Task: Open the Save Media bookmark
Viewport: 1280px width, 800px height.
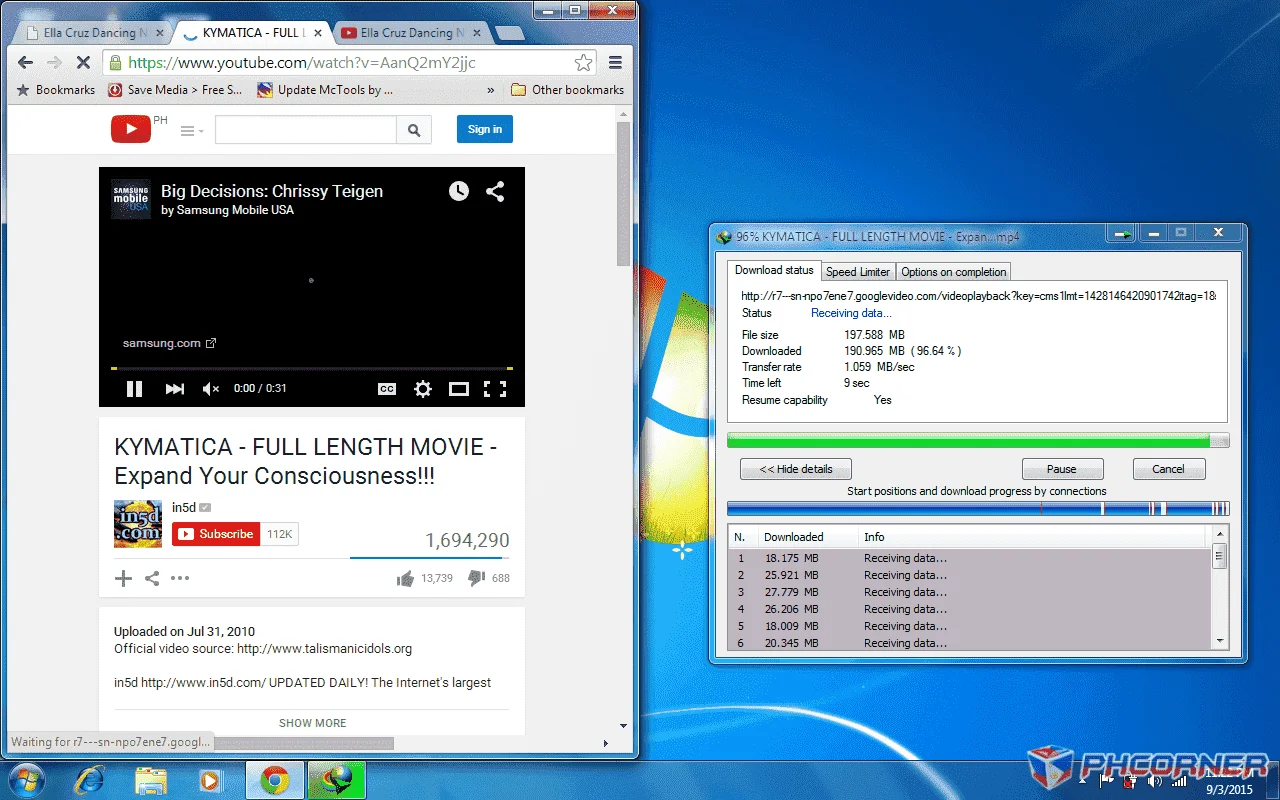Action: [x=175, y=89]
